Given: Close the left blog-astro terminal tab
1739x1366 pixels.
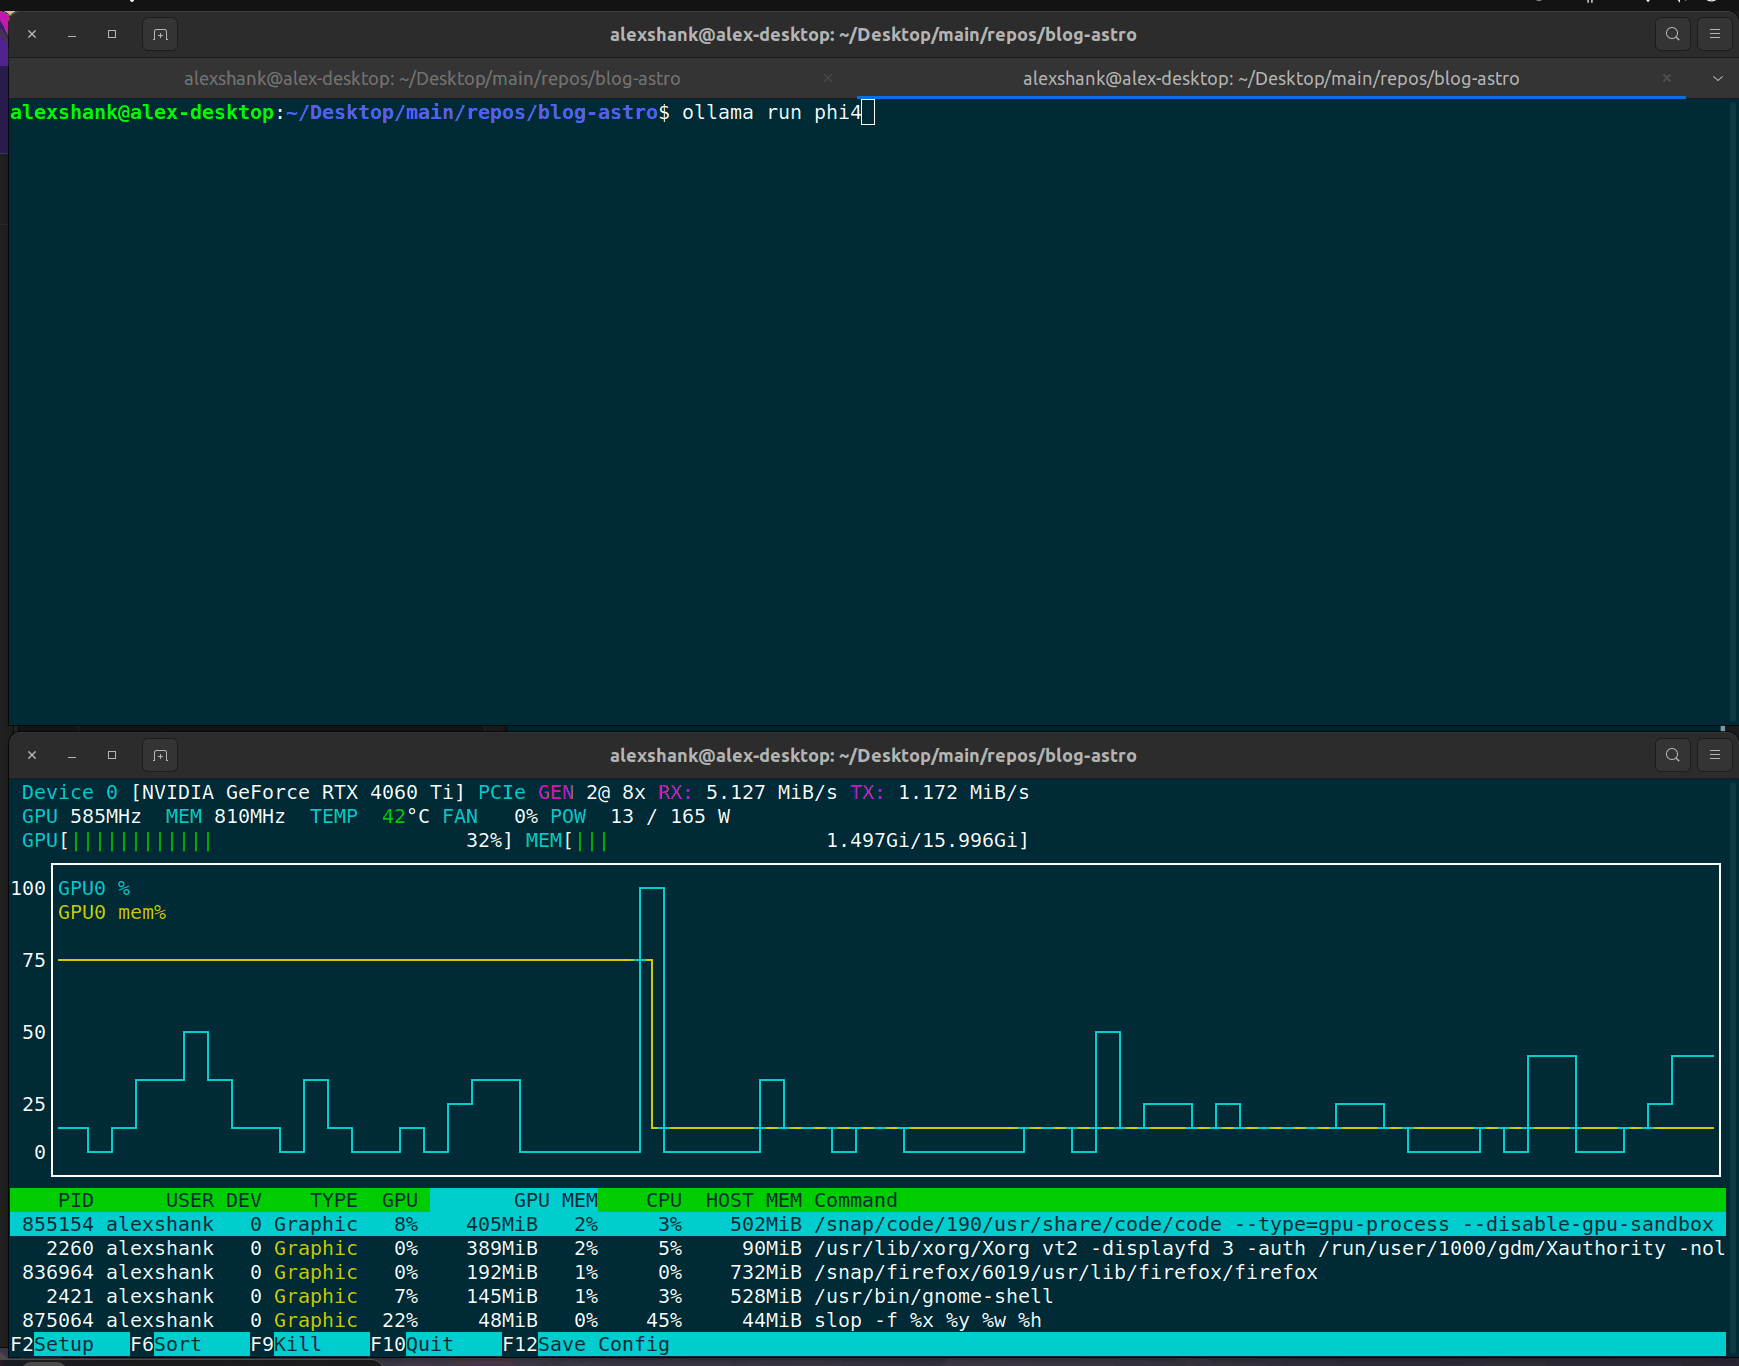Looking at the screenshot, I should [x=828, y=78].
